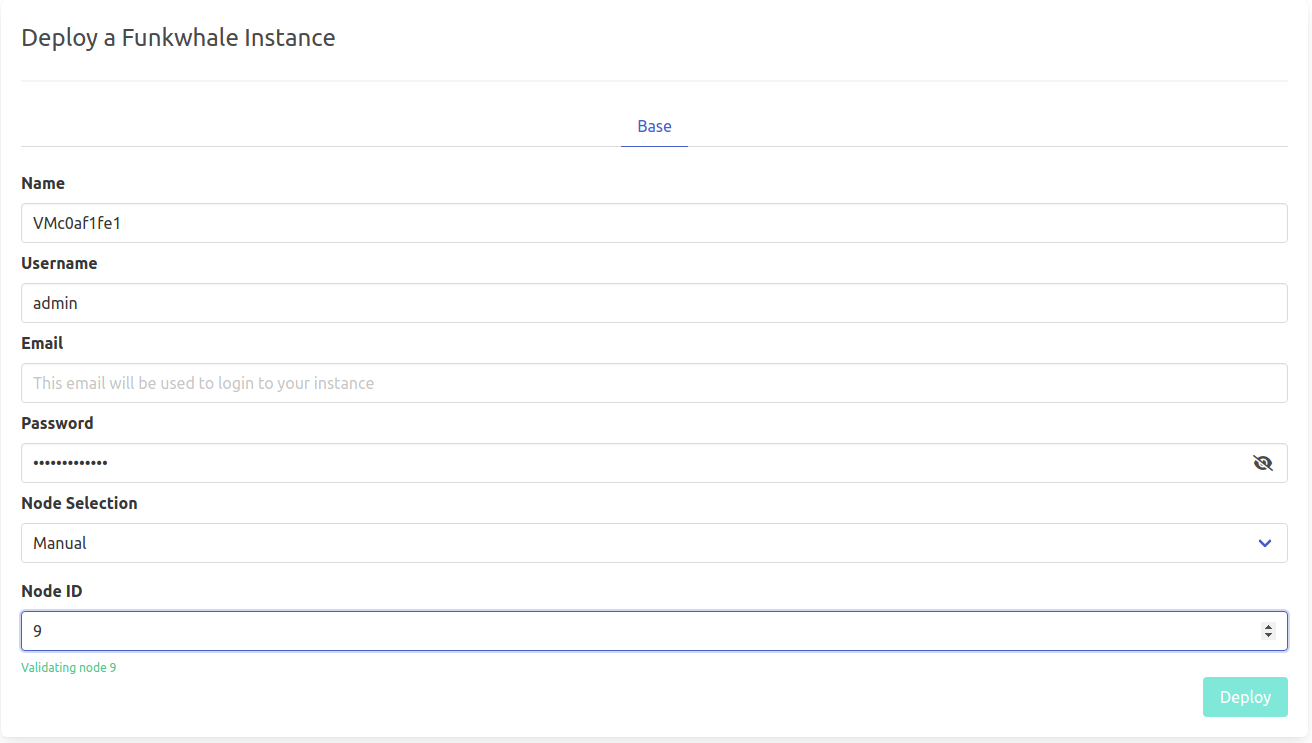Click the Node Selection chevron arrow

[x=1264, y=543]
